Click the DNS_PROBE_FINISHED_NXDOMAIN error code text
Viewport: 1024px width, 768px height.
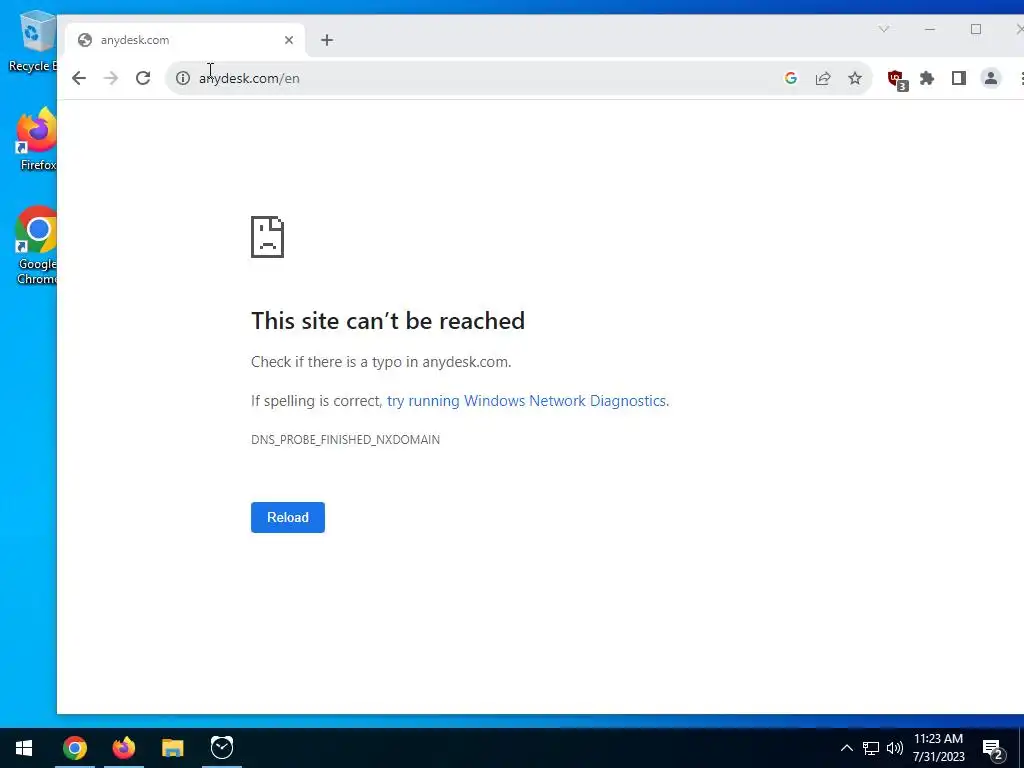345,440
